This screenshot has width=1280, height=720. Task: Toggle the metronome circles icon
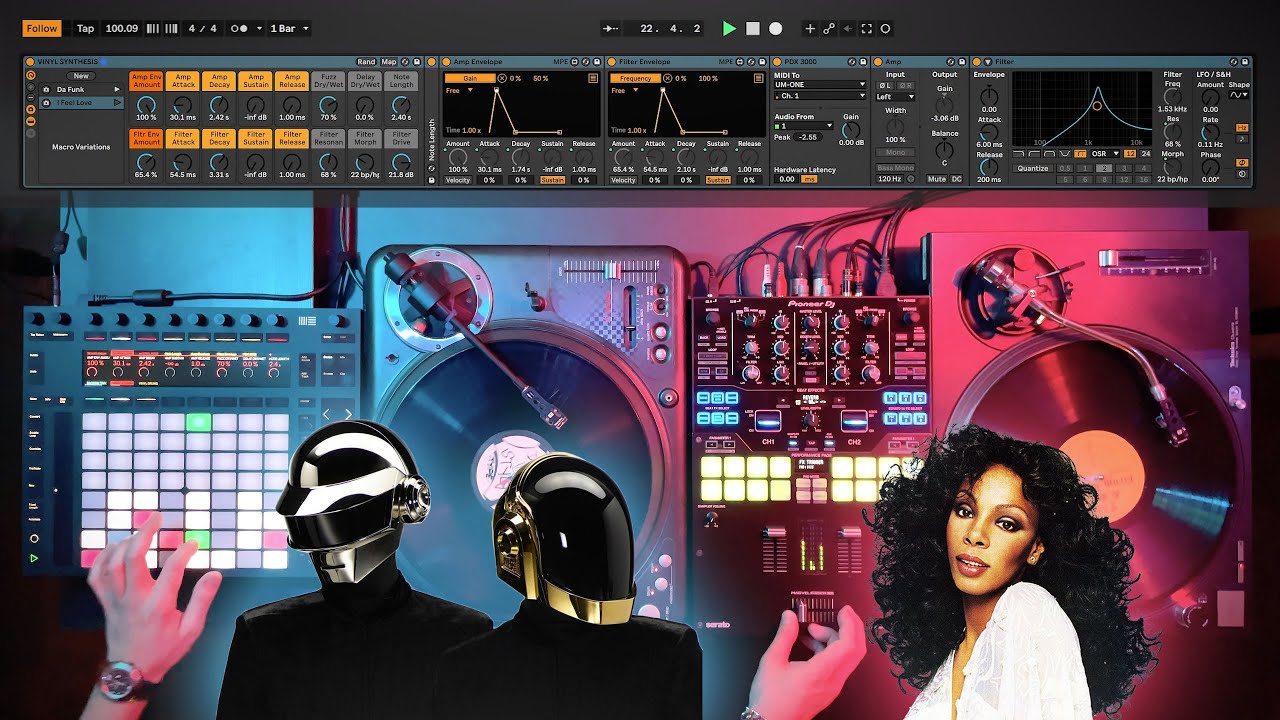click(240, 29)
